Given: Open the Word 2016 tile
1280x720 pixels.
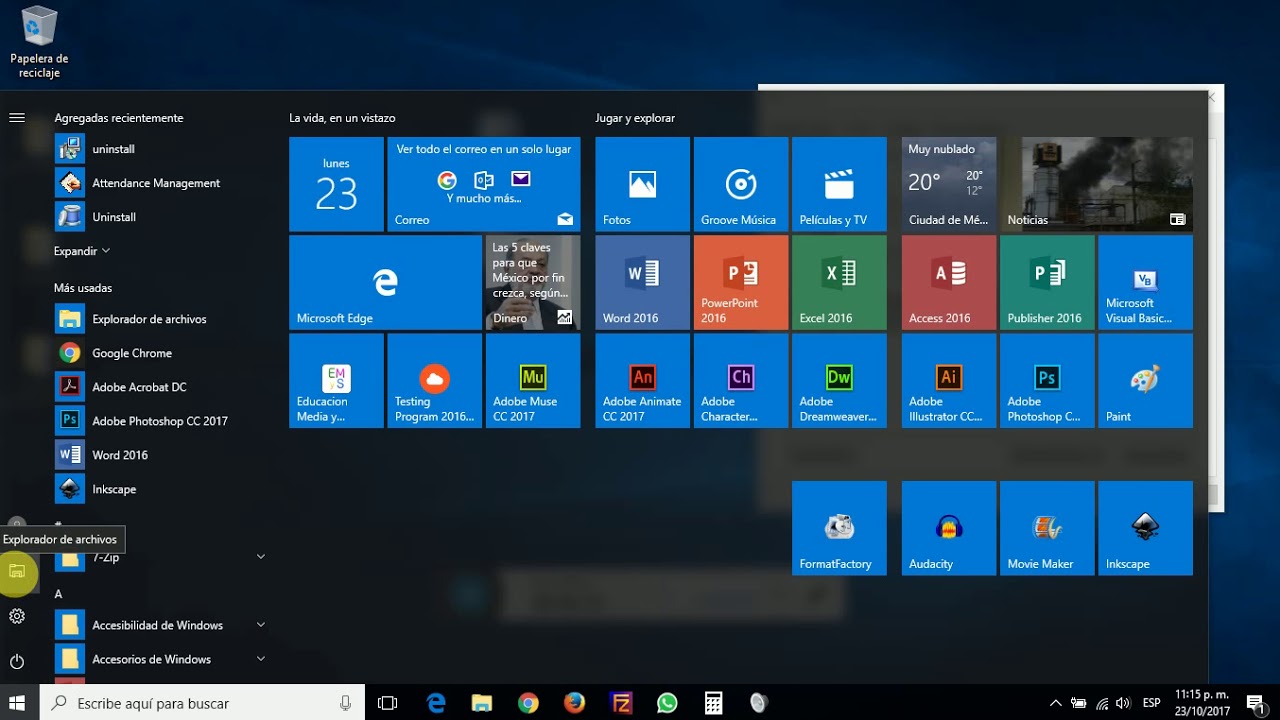Looking at the screenshot, I should (x=642, y=282).
